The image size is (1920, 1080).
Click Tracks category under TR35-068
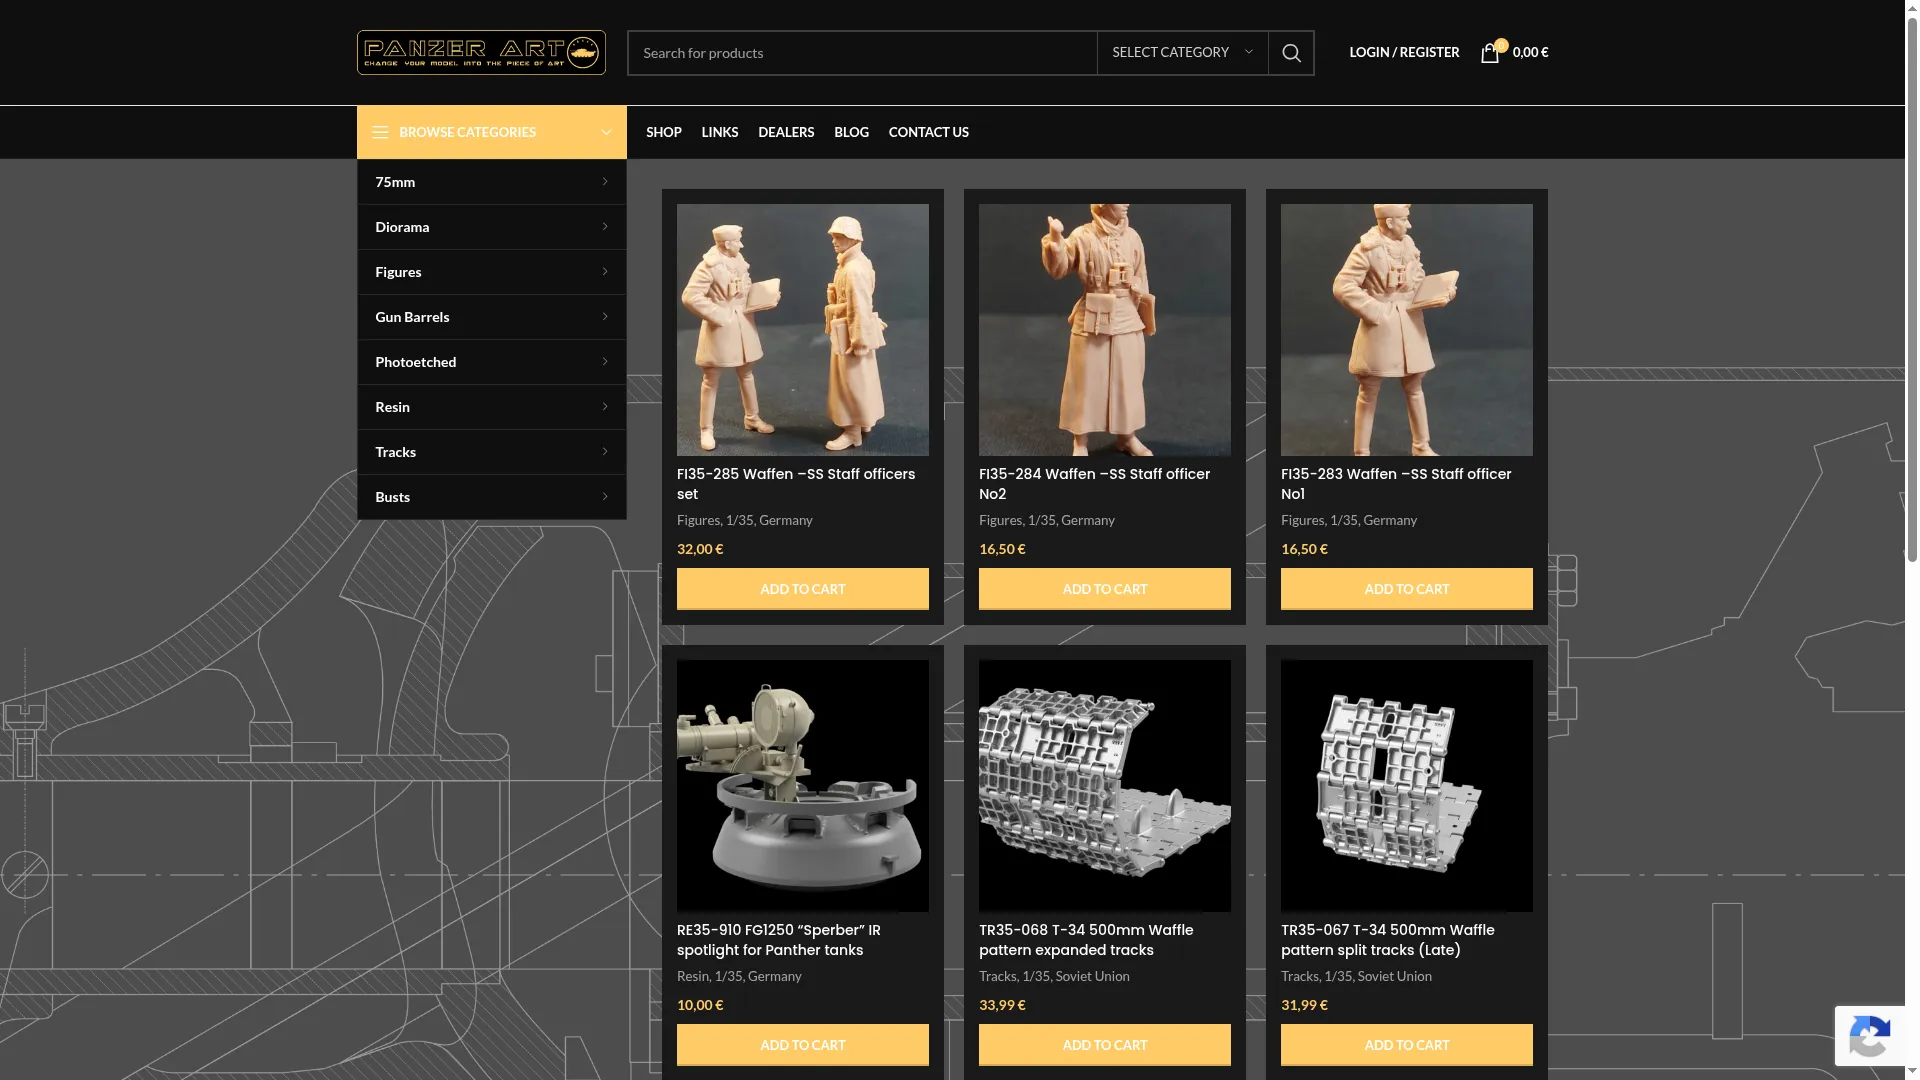(x=997, y=976)
